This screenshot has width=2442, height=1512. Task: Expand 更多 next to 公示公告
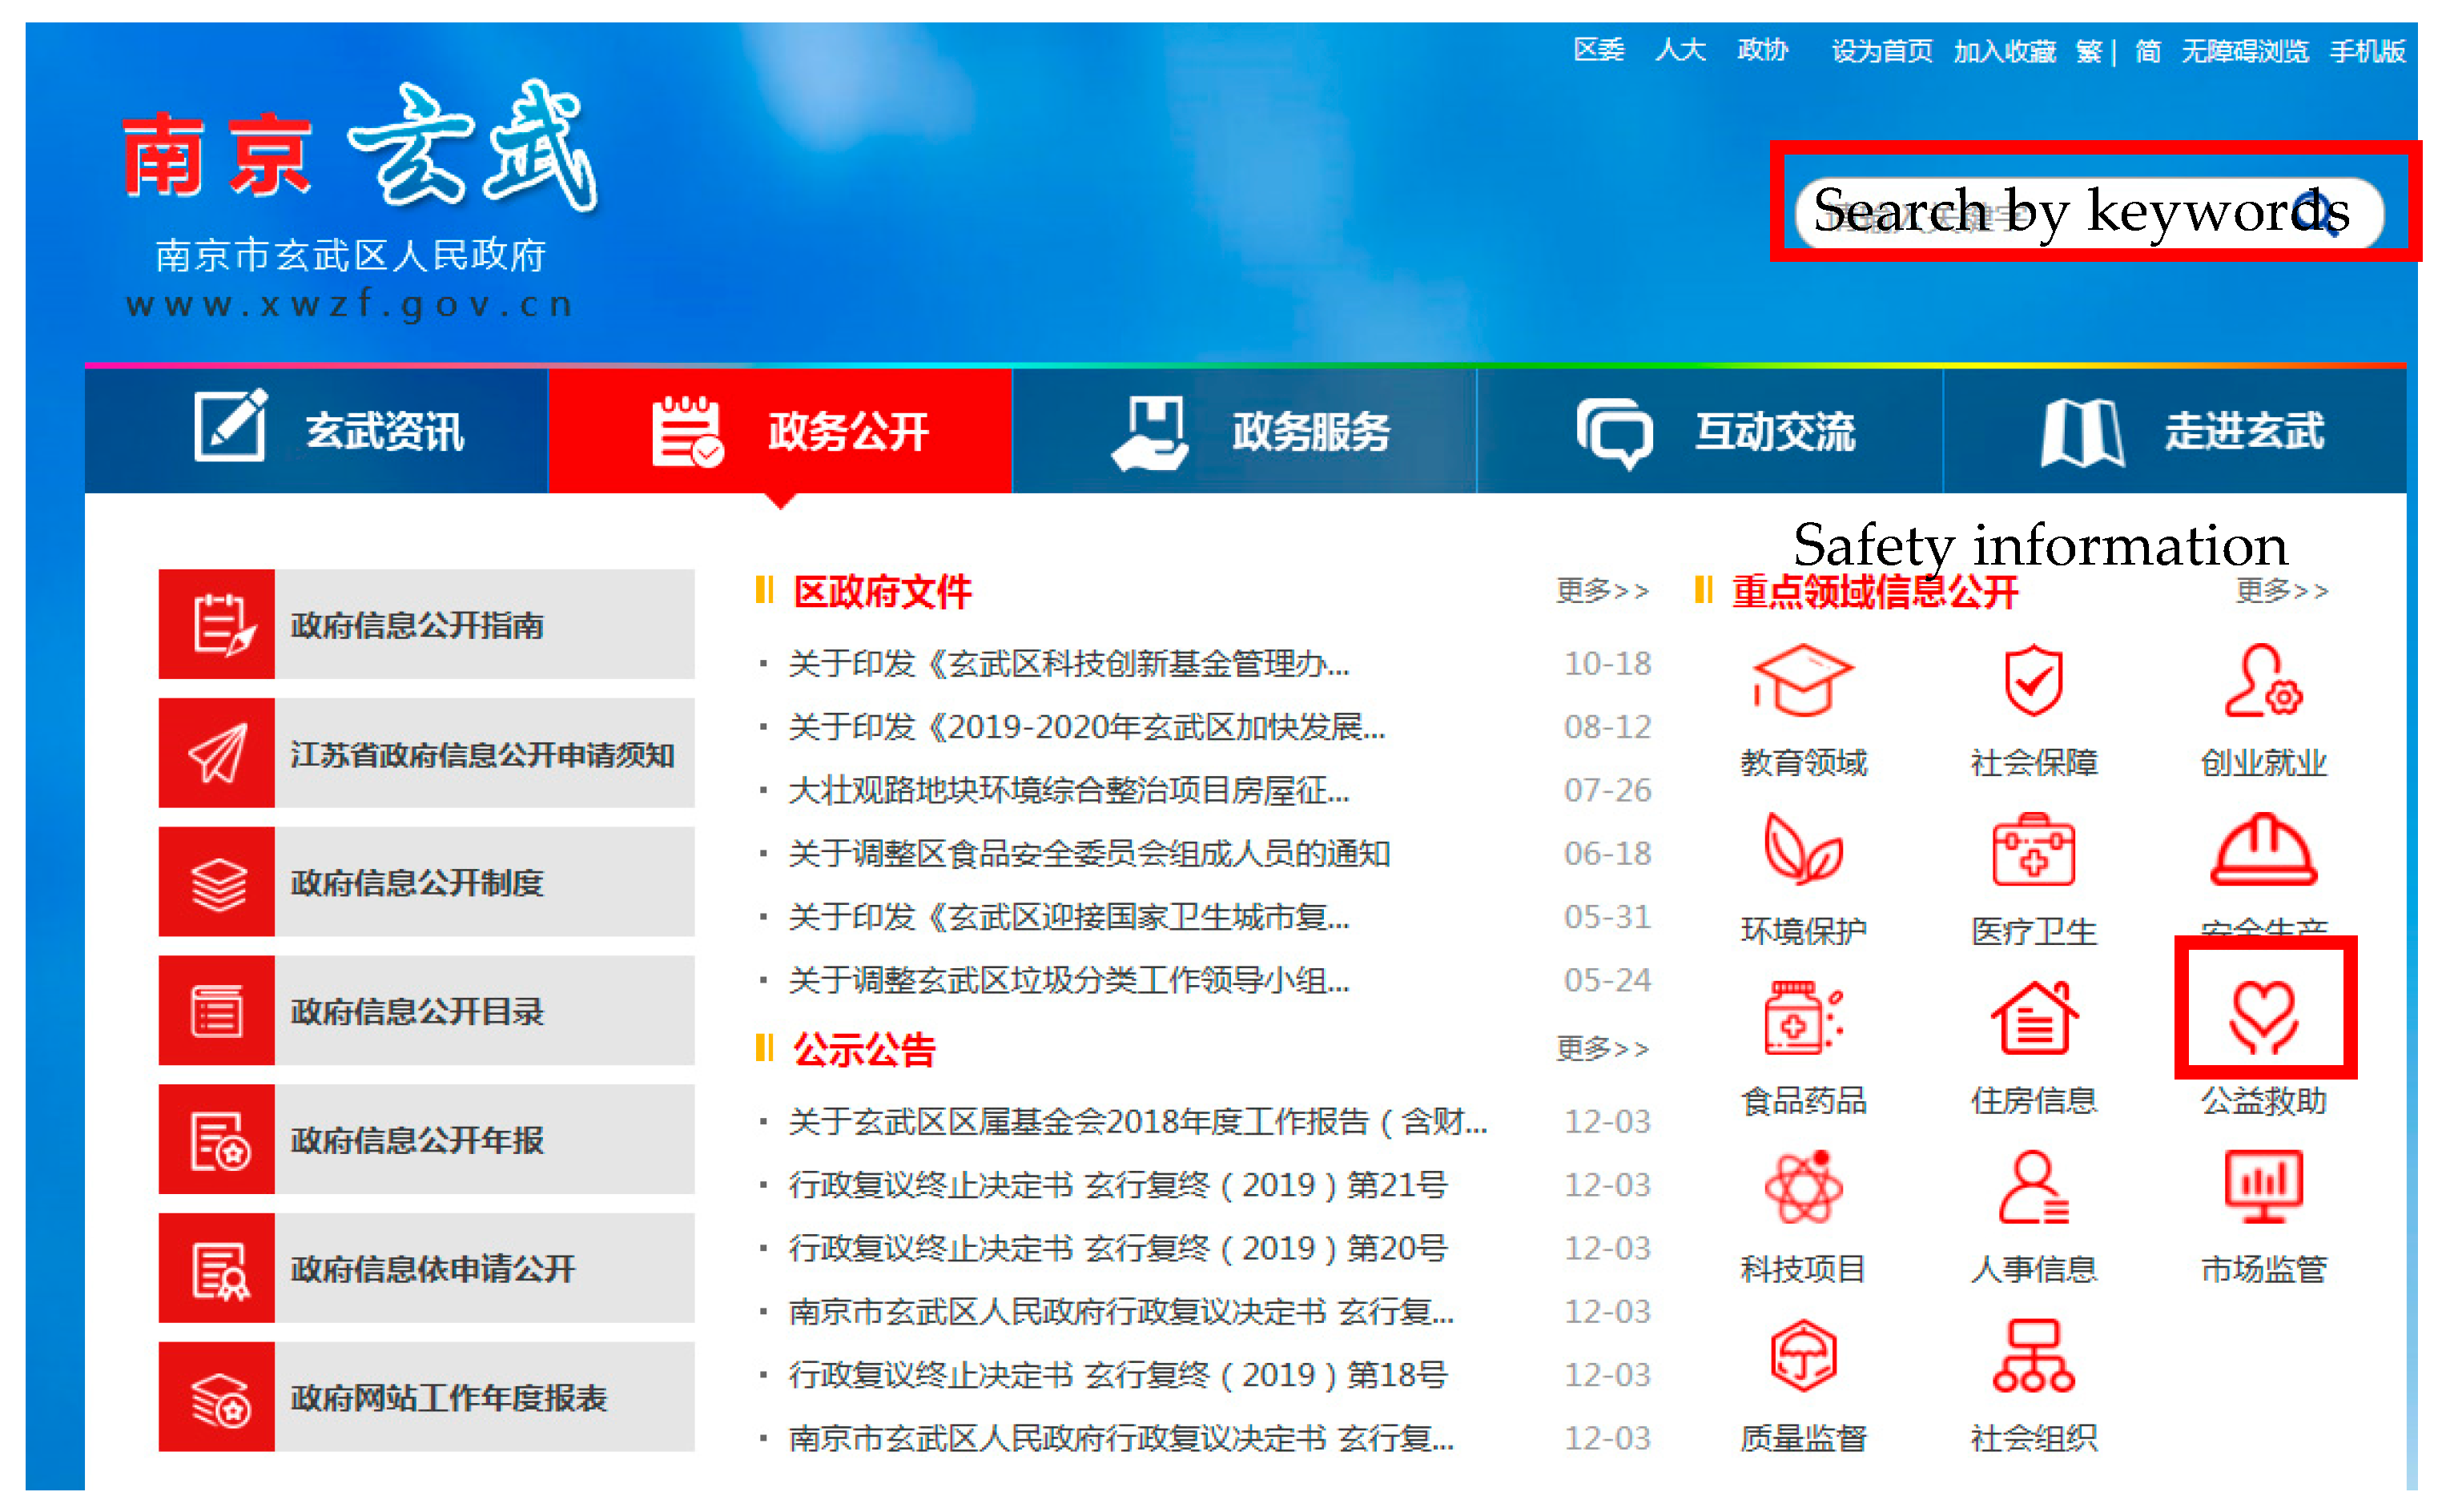(x=1601, y=1048)
